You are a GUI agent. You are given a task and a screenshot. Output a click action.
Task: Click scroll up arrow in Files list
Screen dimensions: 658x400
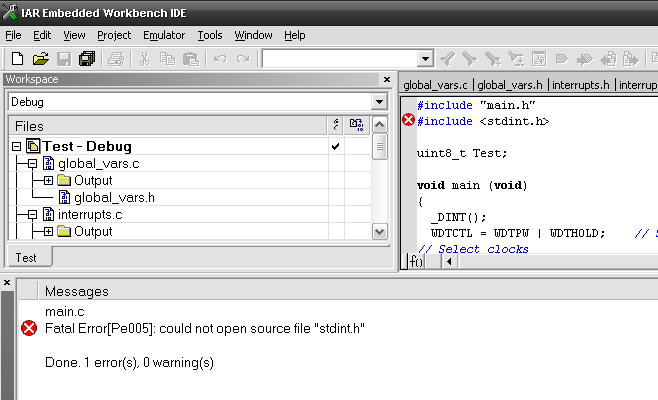coord(379,125)
